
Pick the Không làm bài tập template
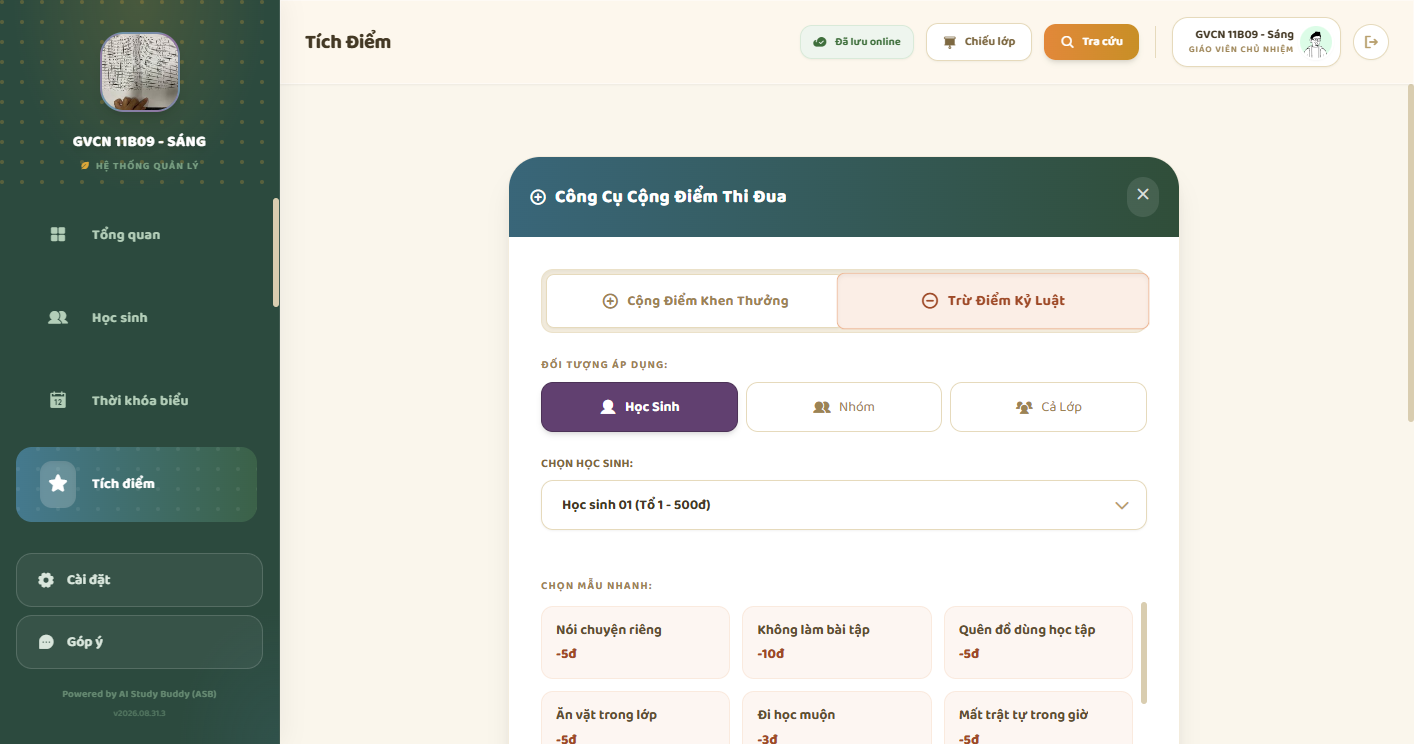tap(837, 642)
